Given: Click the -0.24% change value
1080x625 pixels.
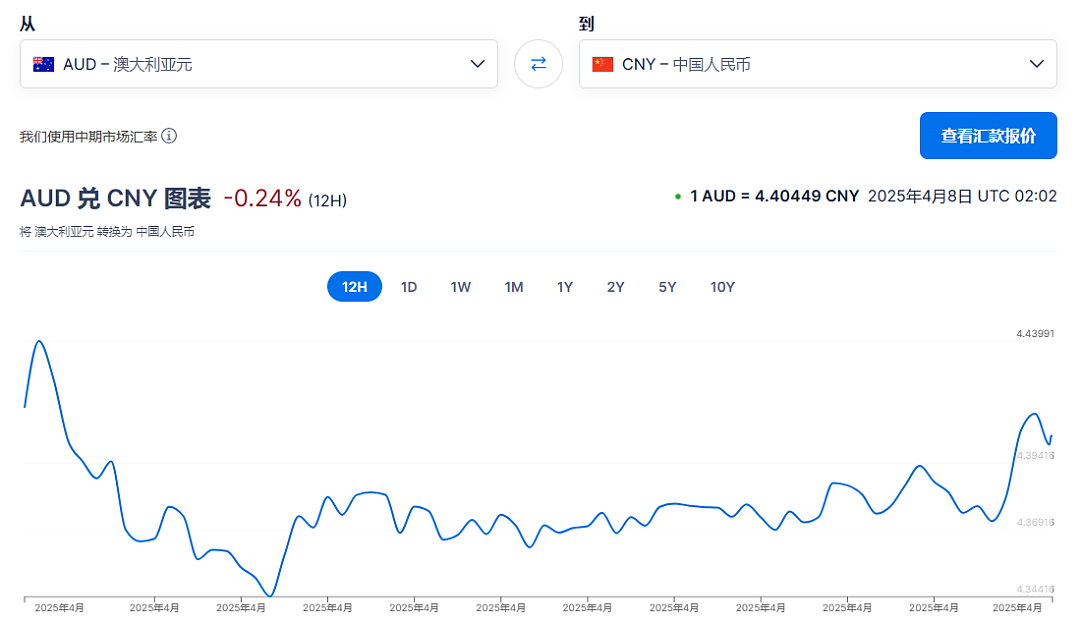Looking at the screenshot, I should (x=262, y=198).
